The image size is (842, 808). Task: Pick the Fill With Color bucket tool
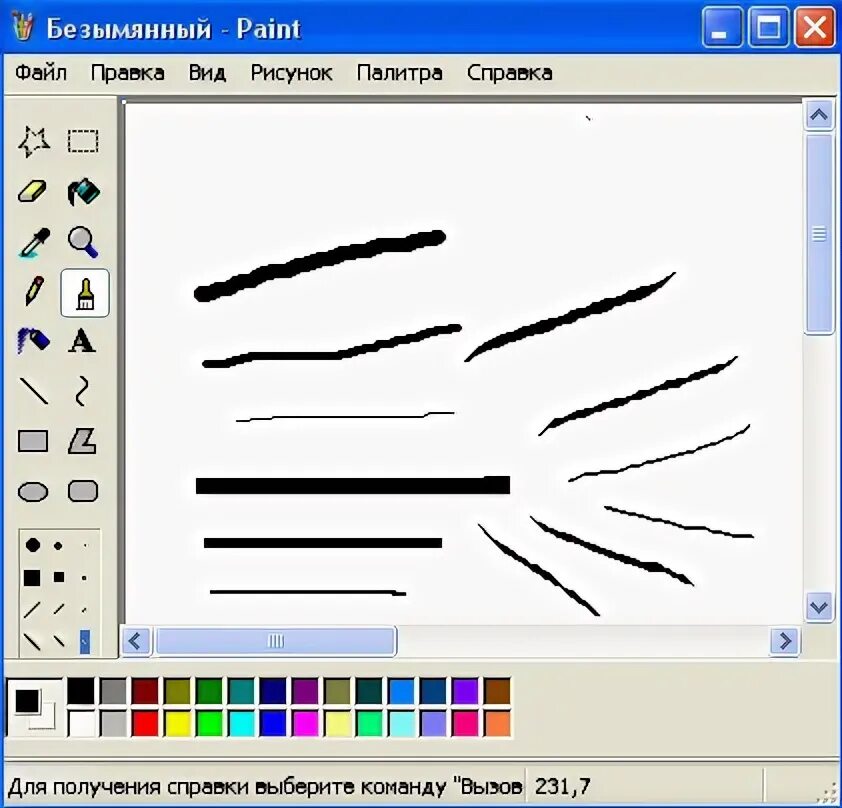(x=83, y=192)
